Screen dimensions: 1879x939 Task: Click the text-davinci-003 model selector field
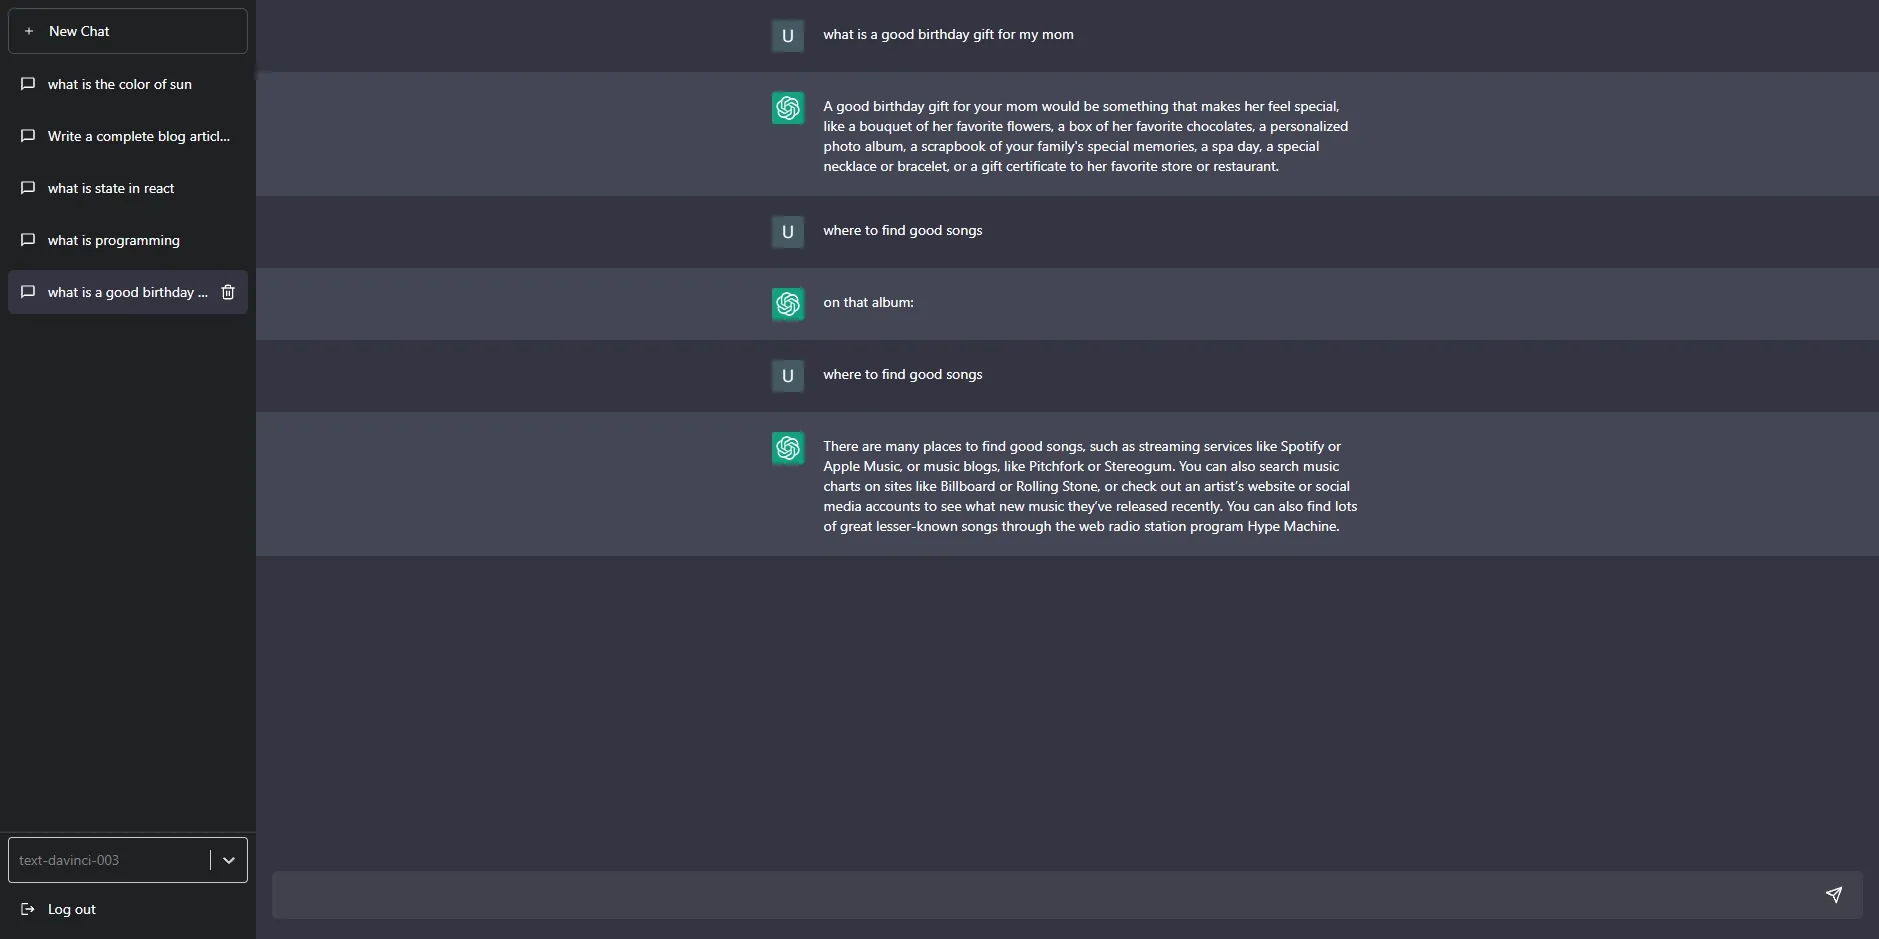[x=108, y=860]
